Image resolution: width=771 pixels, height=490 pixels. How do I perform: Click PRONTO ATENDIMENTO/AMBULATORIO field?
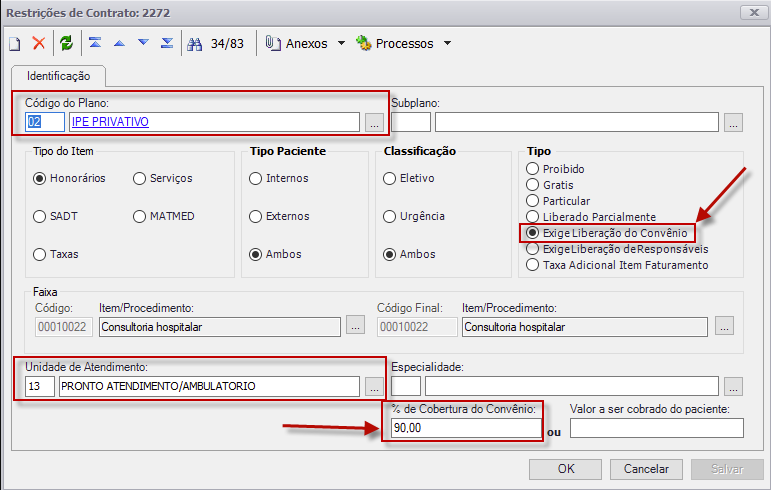click(209, 386)
